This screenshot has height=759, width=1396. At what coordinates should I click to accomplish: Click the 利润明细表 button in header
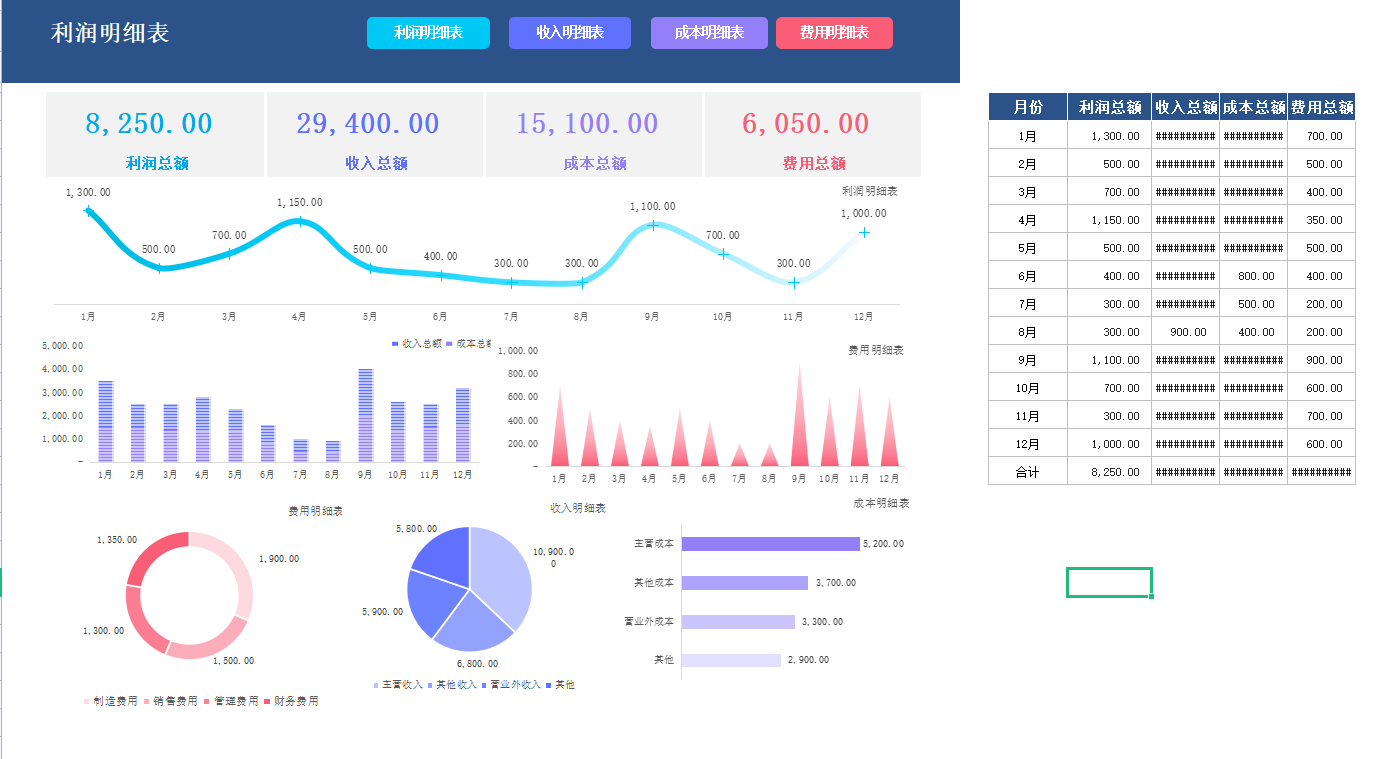point(428,33)
